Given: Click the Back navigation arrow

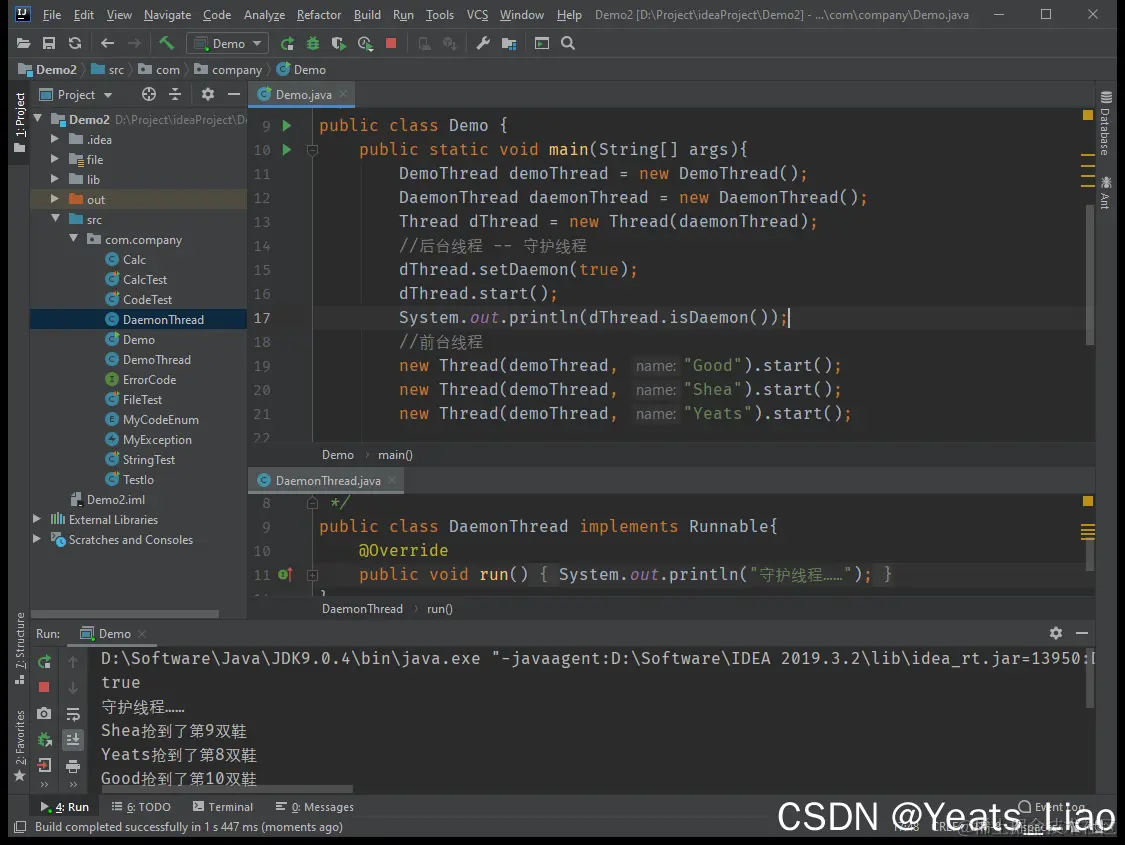Looking at the screenshot, I should click(x=108, y=43).
